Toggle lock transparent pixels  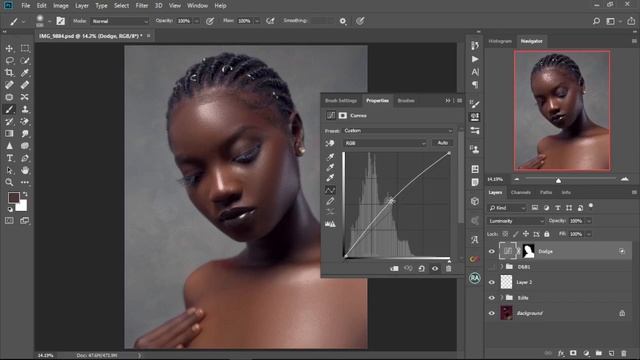(505, 234)
